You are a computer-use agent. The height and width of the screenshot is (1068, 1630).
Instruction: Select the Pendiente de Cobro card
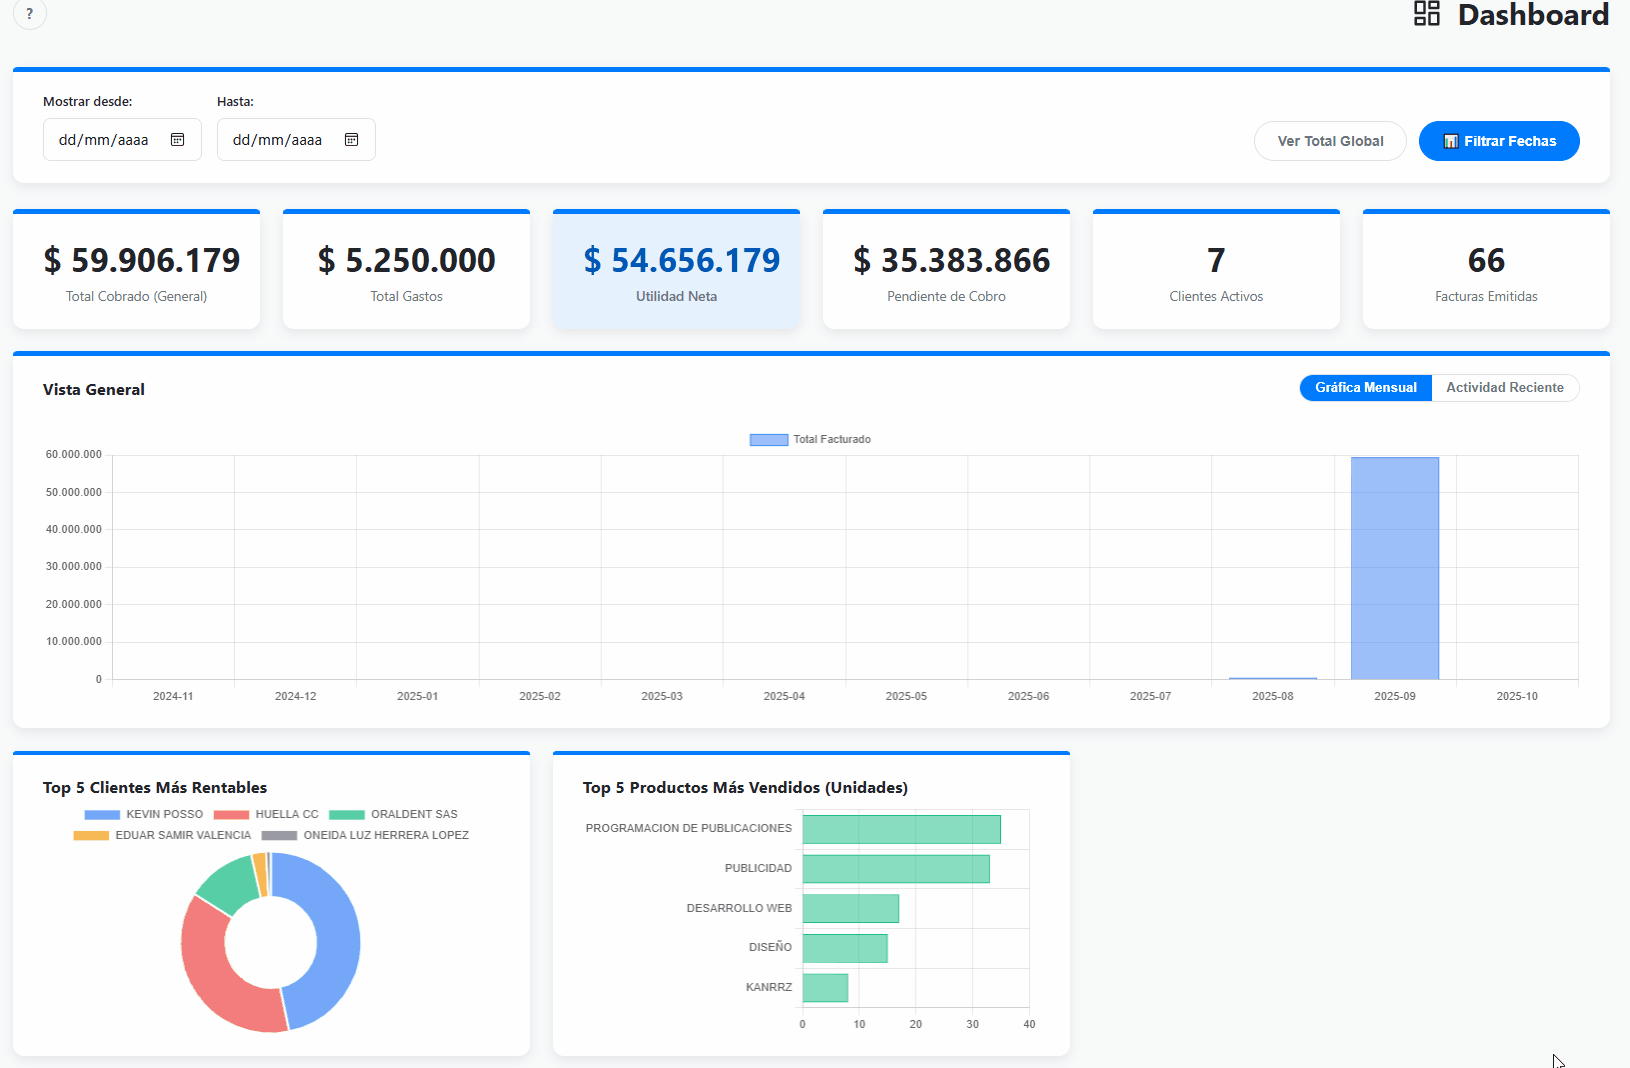[946, 268]
